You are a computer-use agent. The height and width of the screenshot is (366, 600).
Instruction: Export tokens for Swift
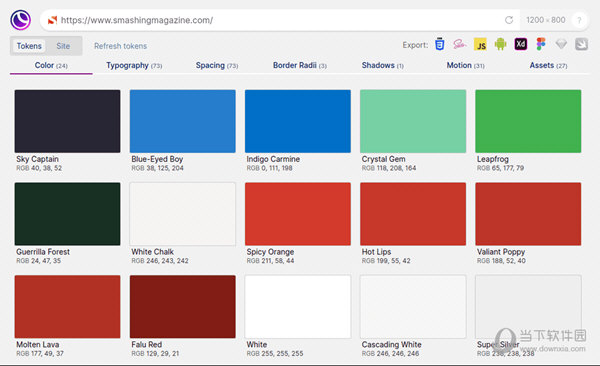pyautogui.click(x=581, y=44)
